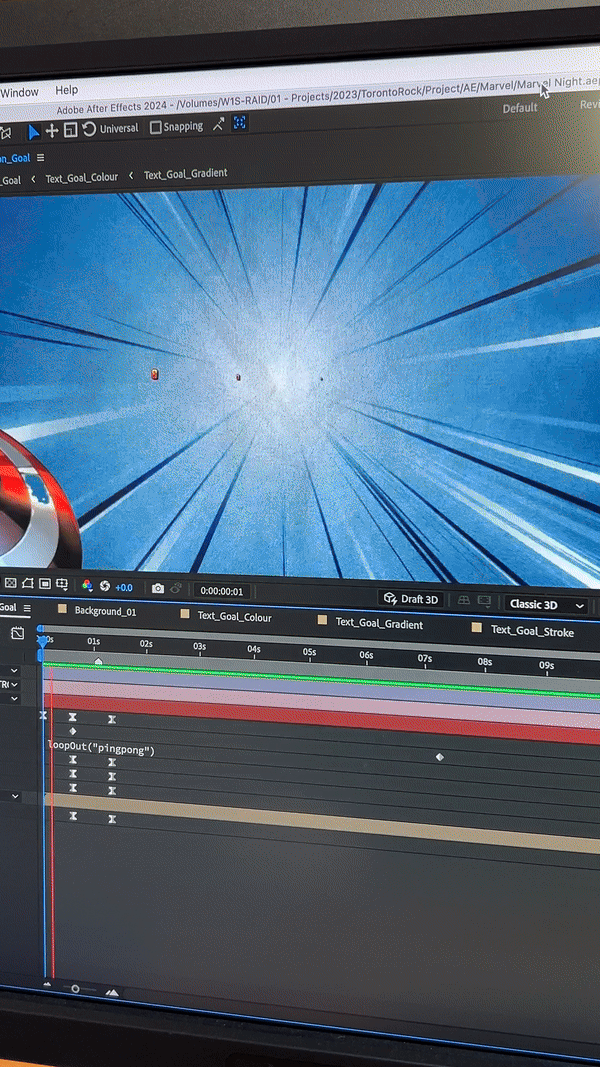Open Text_Goal_Gradient breadcrumb in viewer
The image size is (600, 1067).
coord(185,174)
